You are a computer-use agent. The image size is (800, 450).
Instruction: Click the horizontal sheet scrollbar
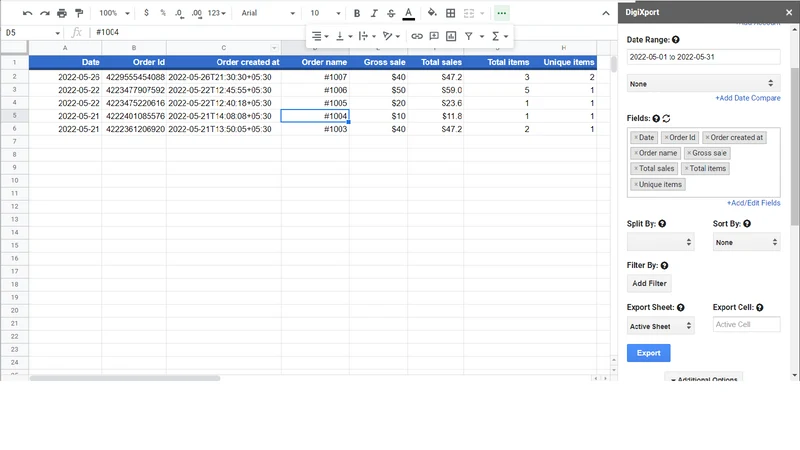coord(124,379)
